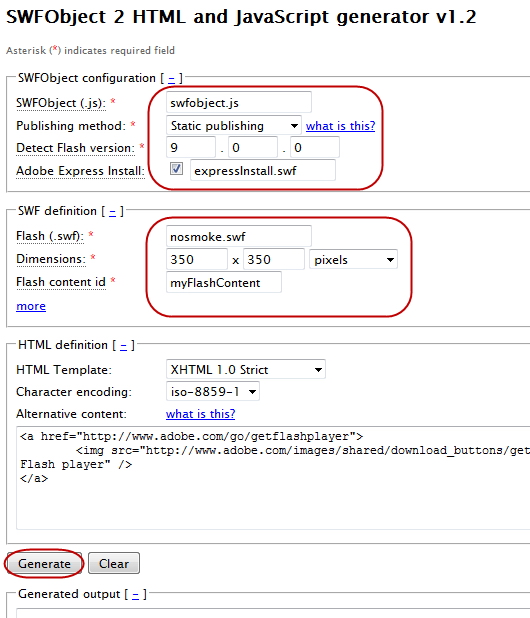The height and width of the screenshot is (618, 530).
Task: Open 'what is this?' link beside Publishing method
Action: pos(340,126)
